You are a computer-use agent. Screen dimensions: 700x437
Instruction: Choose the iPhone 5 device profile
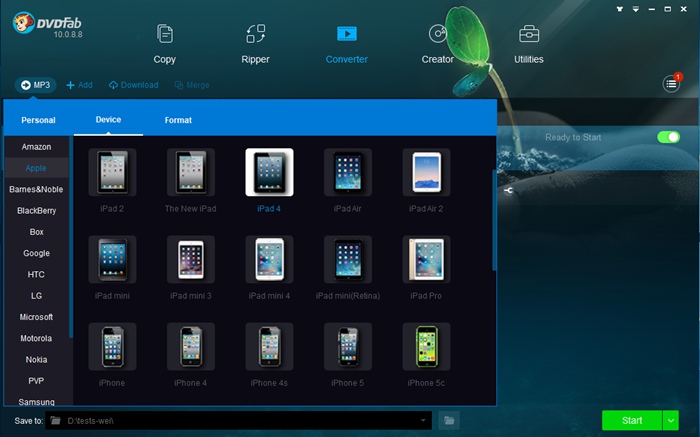348,346
